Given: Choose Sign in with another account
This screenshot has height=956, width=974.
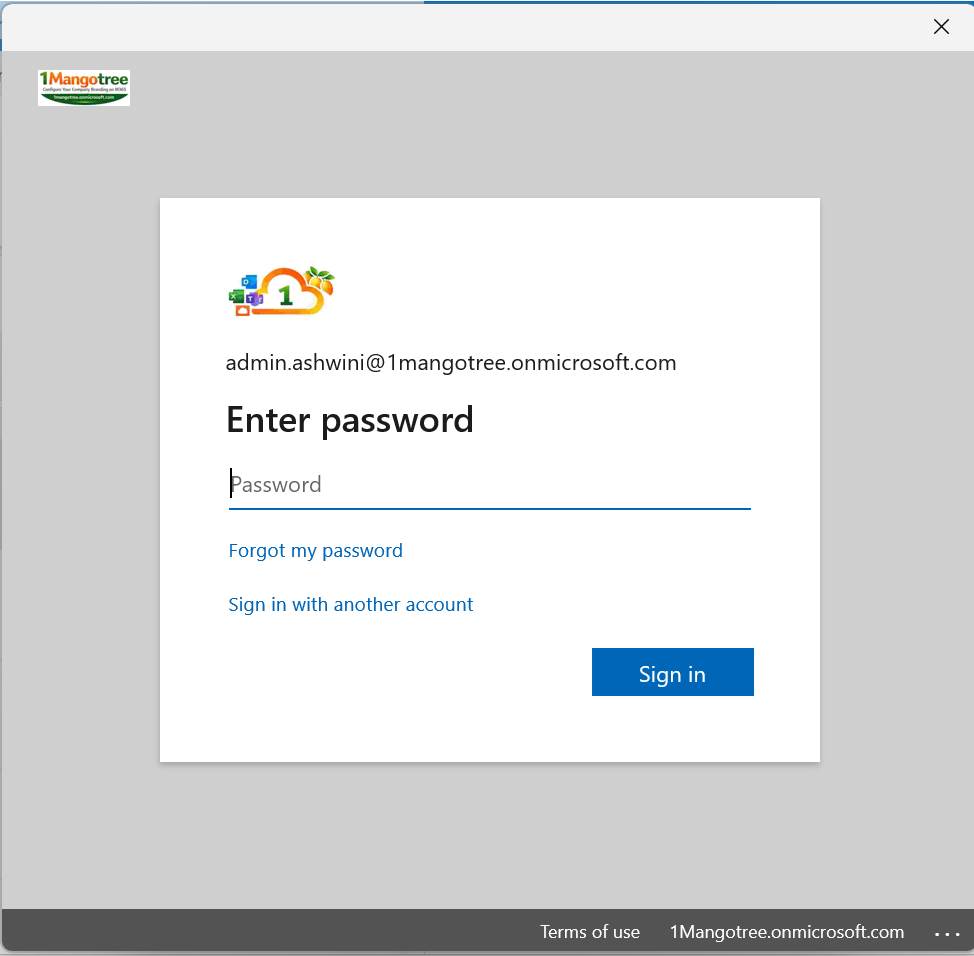Looking at the screenshot, I should point(350,605).
